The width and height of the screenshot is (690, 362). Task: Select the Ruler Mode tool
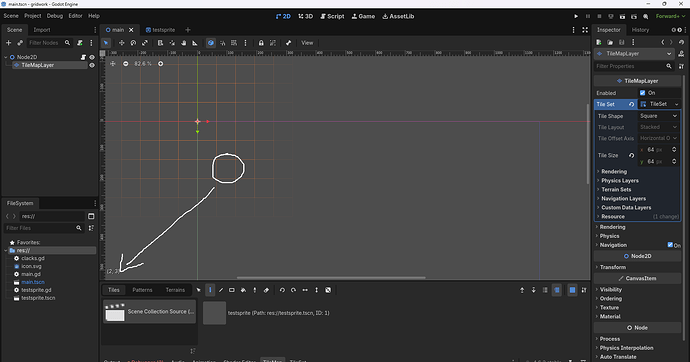coord(195,43)
